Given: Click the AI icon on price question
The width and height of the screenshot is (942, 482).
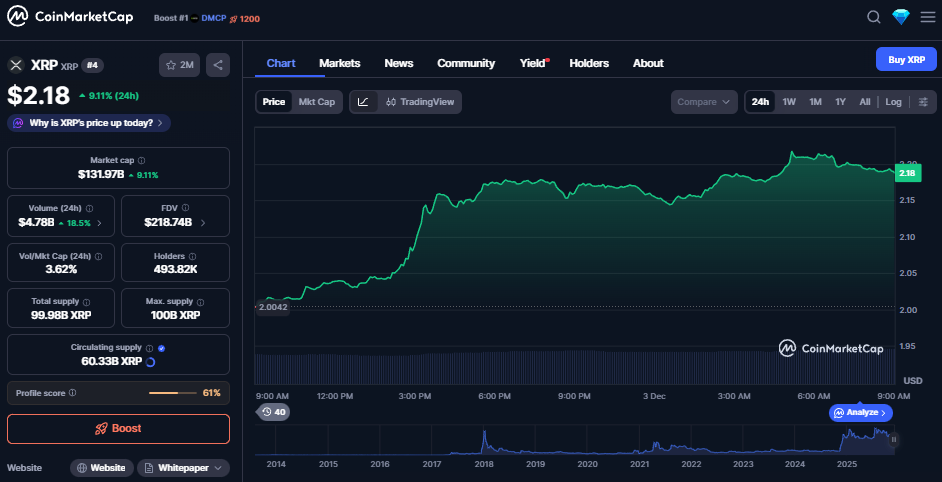Looking at the screenshot, I should [x=18, y=123].
